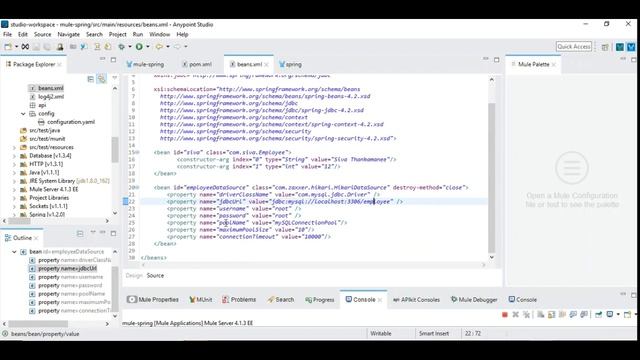
Task: Open the Project menu
Action: (x=118, y=34)
